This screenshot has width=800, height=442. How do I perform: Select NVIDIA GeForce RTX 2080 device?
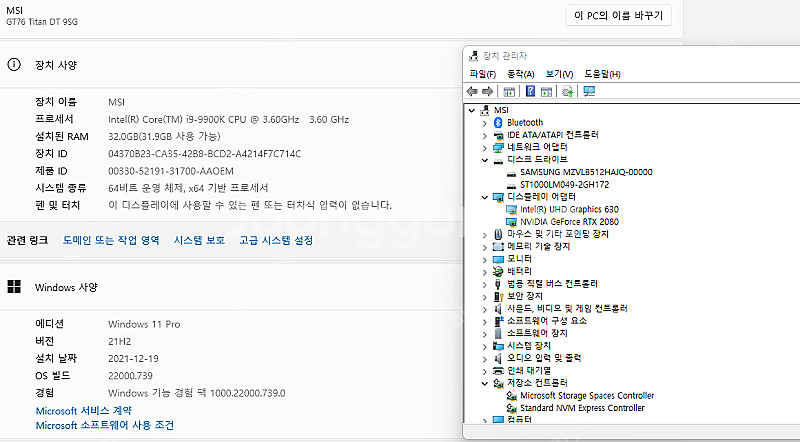coord(569,221)
